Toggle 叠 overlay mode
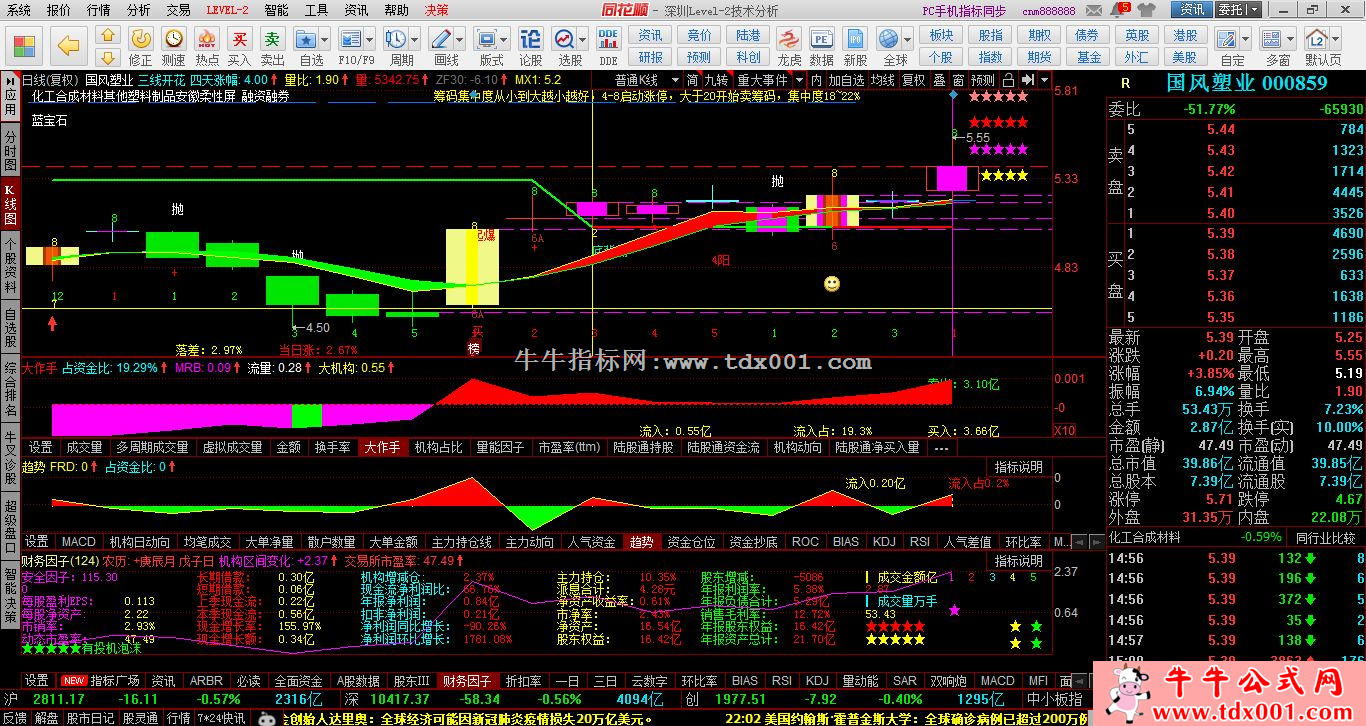The width and height of the screenshot is (1366, 726). 941,80
